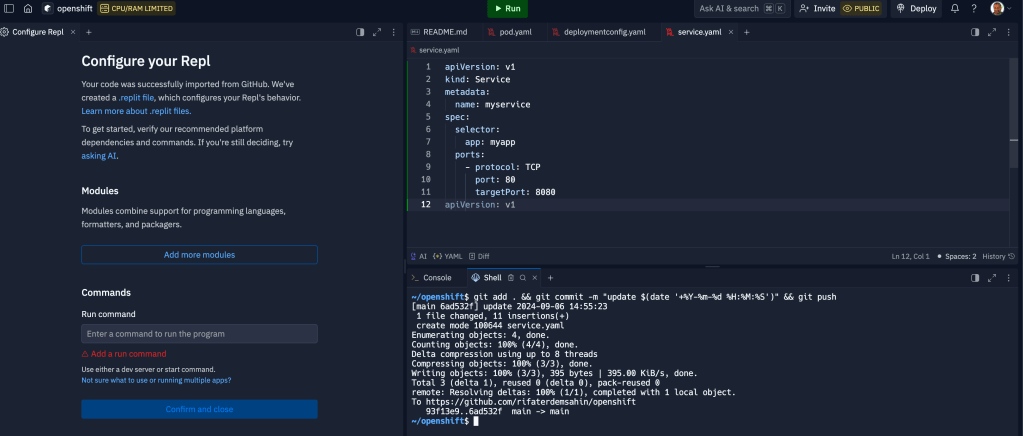Focus the Run command input field
This screenshot has height=436, width=1023.
coord(199,334)
